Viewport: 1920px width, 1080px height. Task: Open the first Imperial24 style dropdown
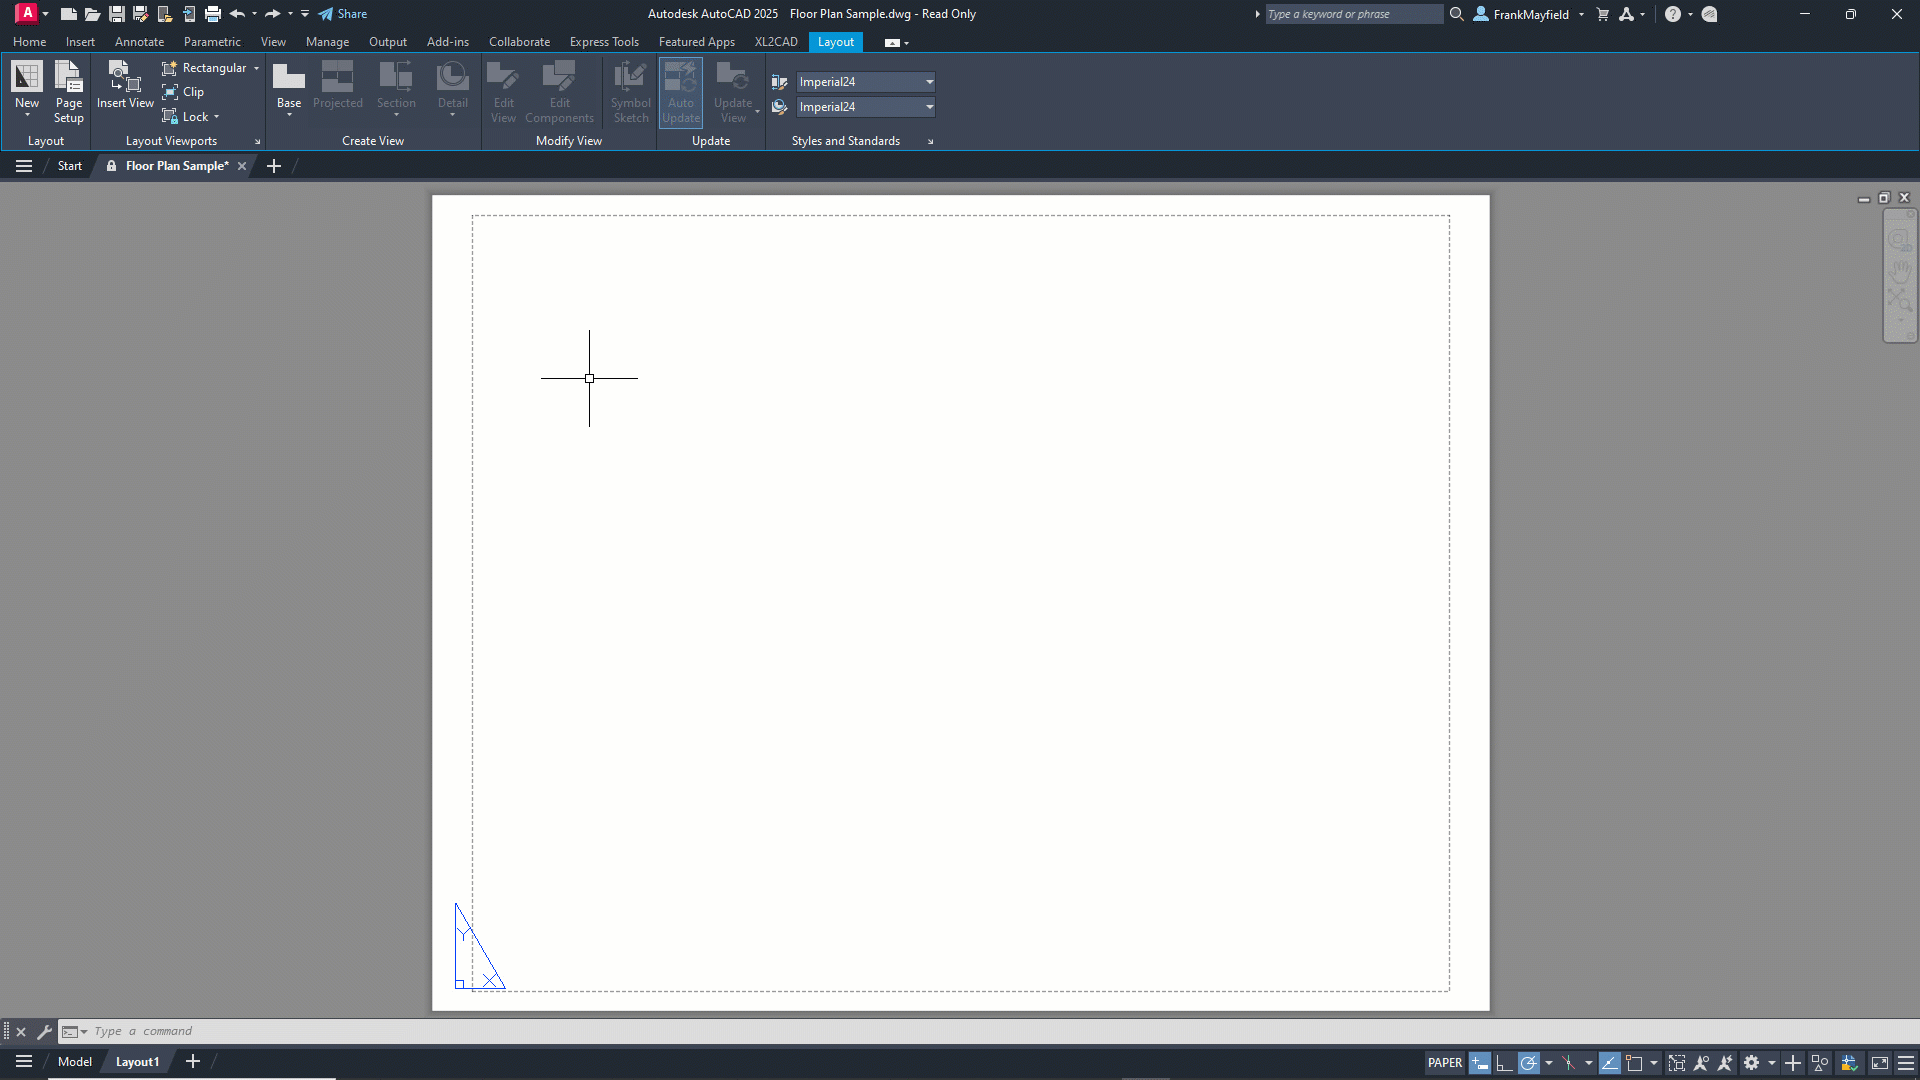click(x=929, y=82)
